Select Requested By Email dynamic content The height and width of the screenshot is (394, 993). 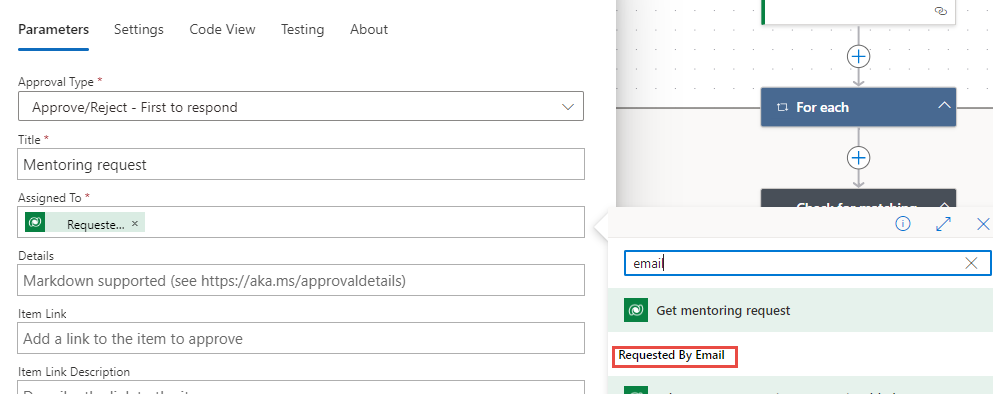pos(672,355)
